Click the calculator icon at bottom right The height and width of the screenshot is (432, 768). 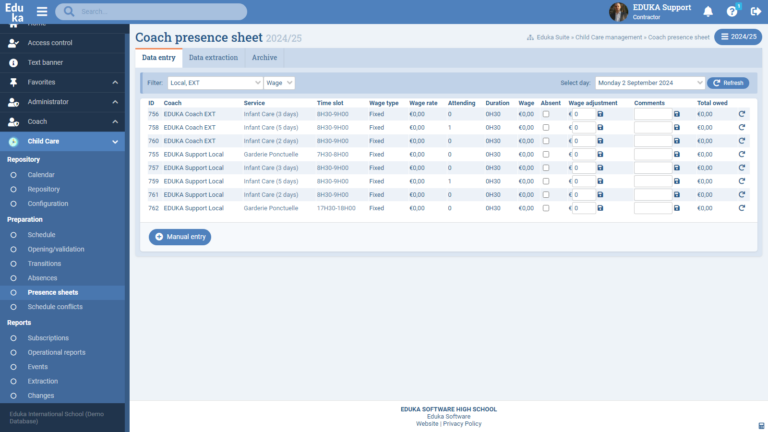click(762, 425)
